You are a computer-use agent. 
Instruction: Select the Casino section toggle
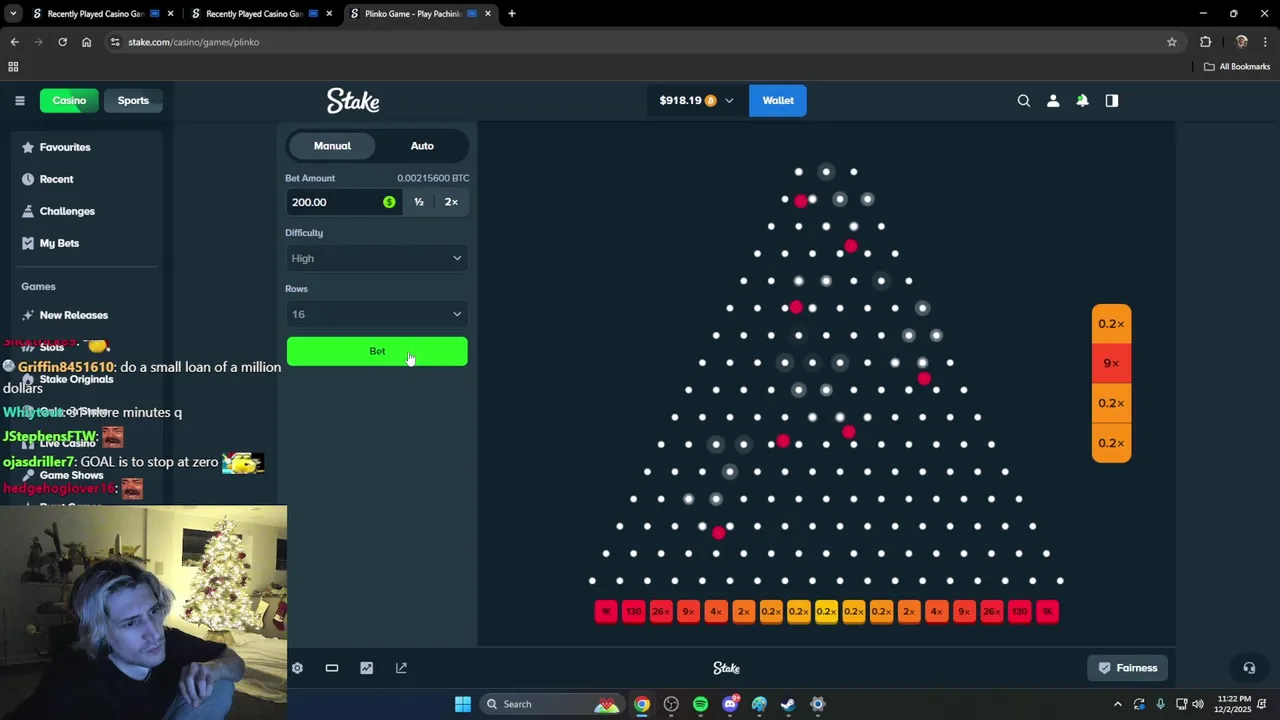point(69,100)
